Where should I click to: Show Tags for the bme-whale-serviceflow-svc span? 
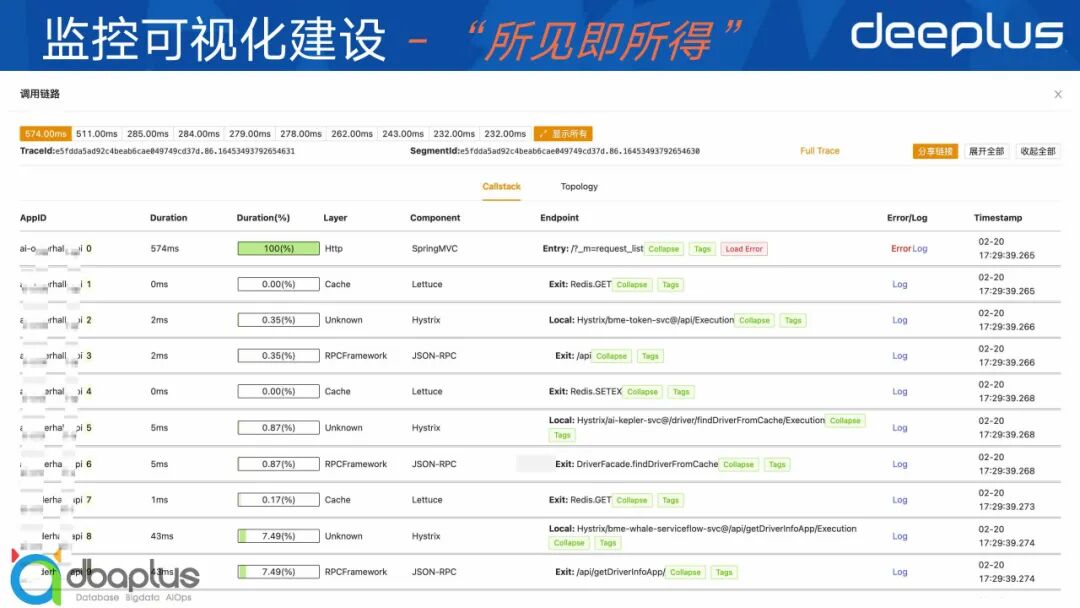click(x=608, y=543)
